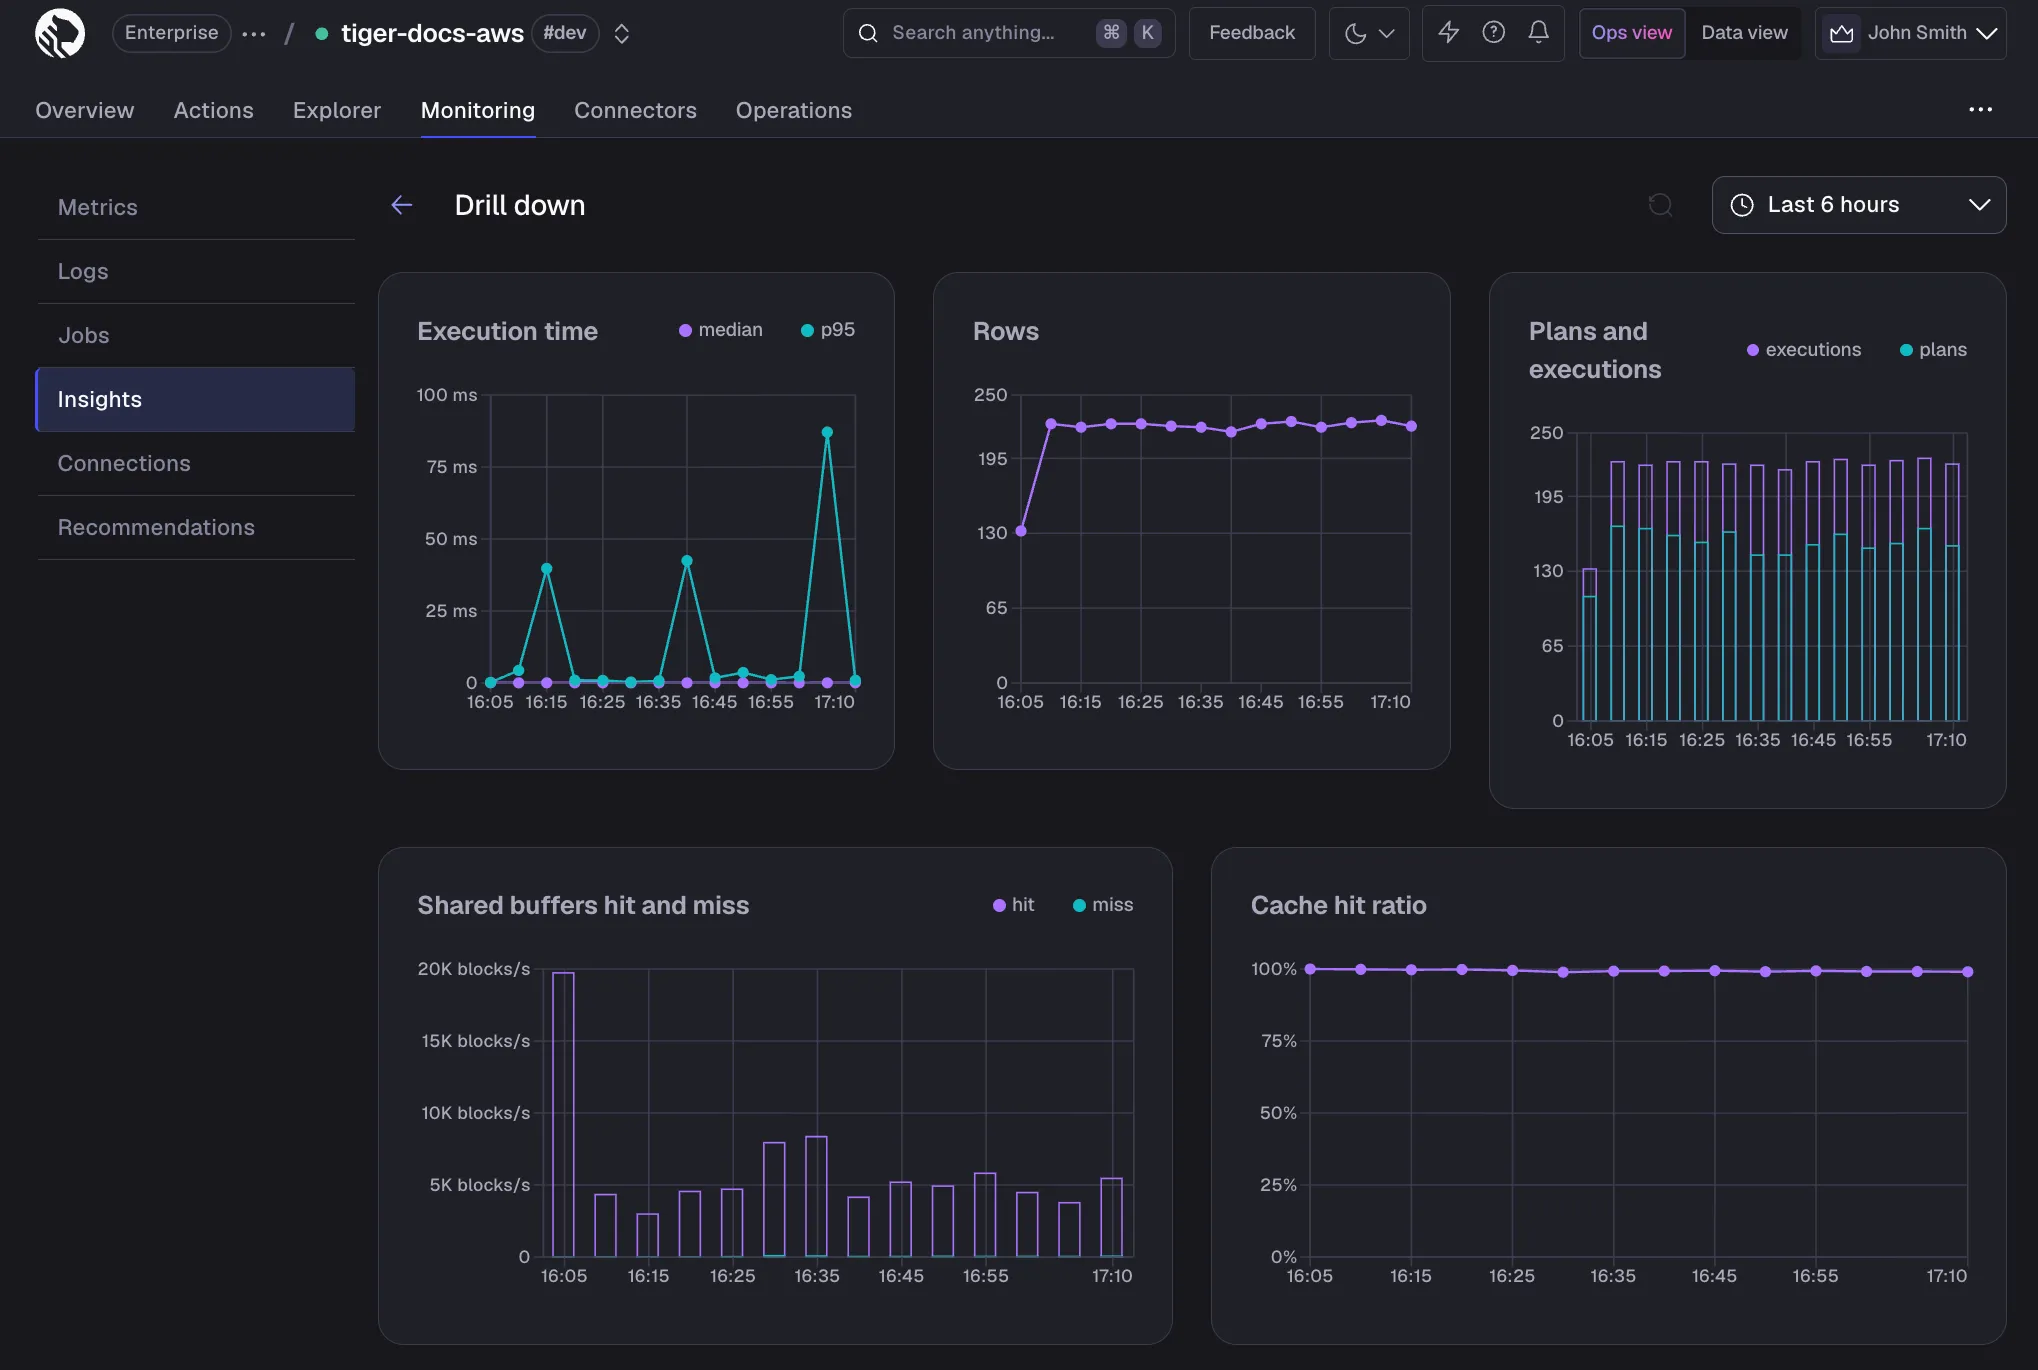Open the Actions tab
Screen dimensions: 2038x1370
(213, 110)
